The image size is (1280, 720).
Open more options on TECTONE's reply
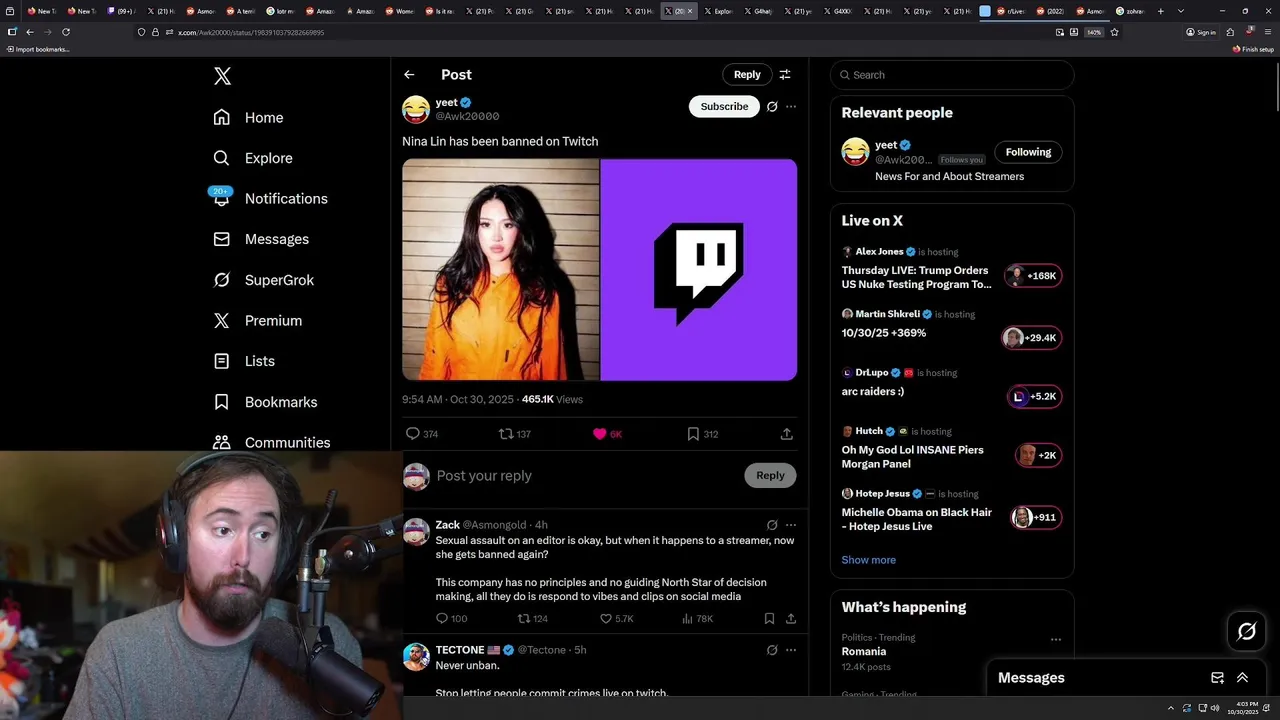pyautogui.click(x=791, y=650)
